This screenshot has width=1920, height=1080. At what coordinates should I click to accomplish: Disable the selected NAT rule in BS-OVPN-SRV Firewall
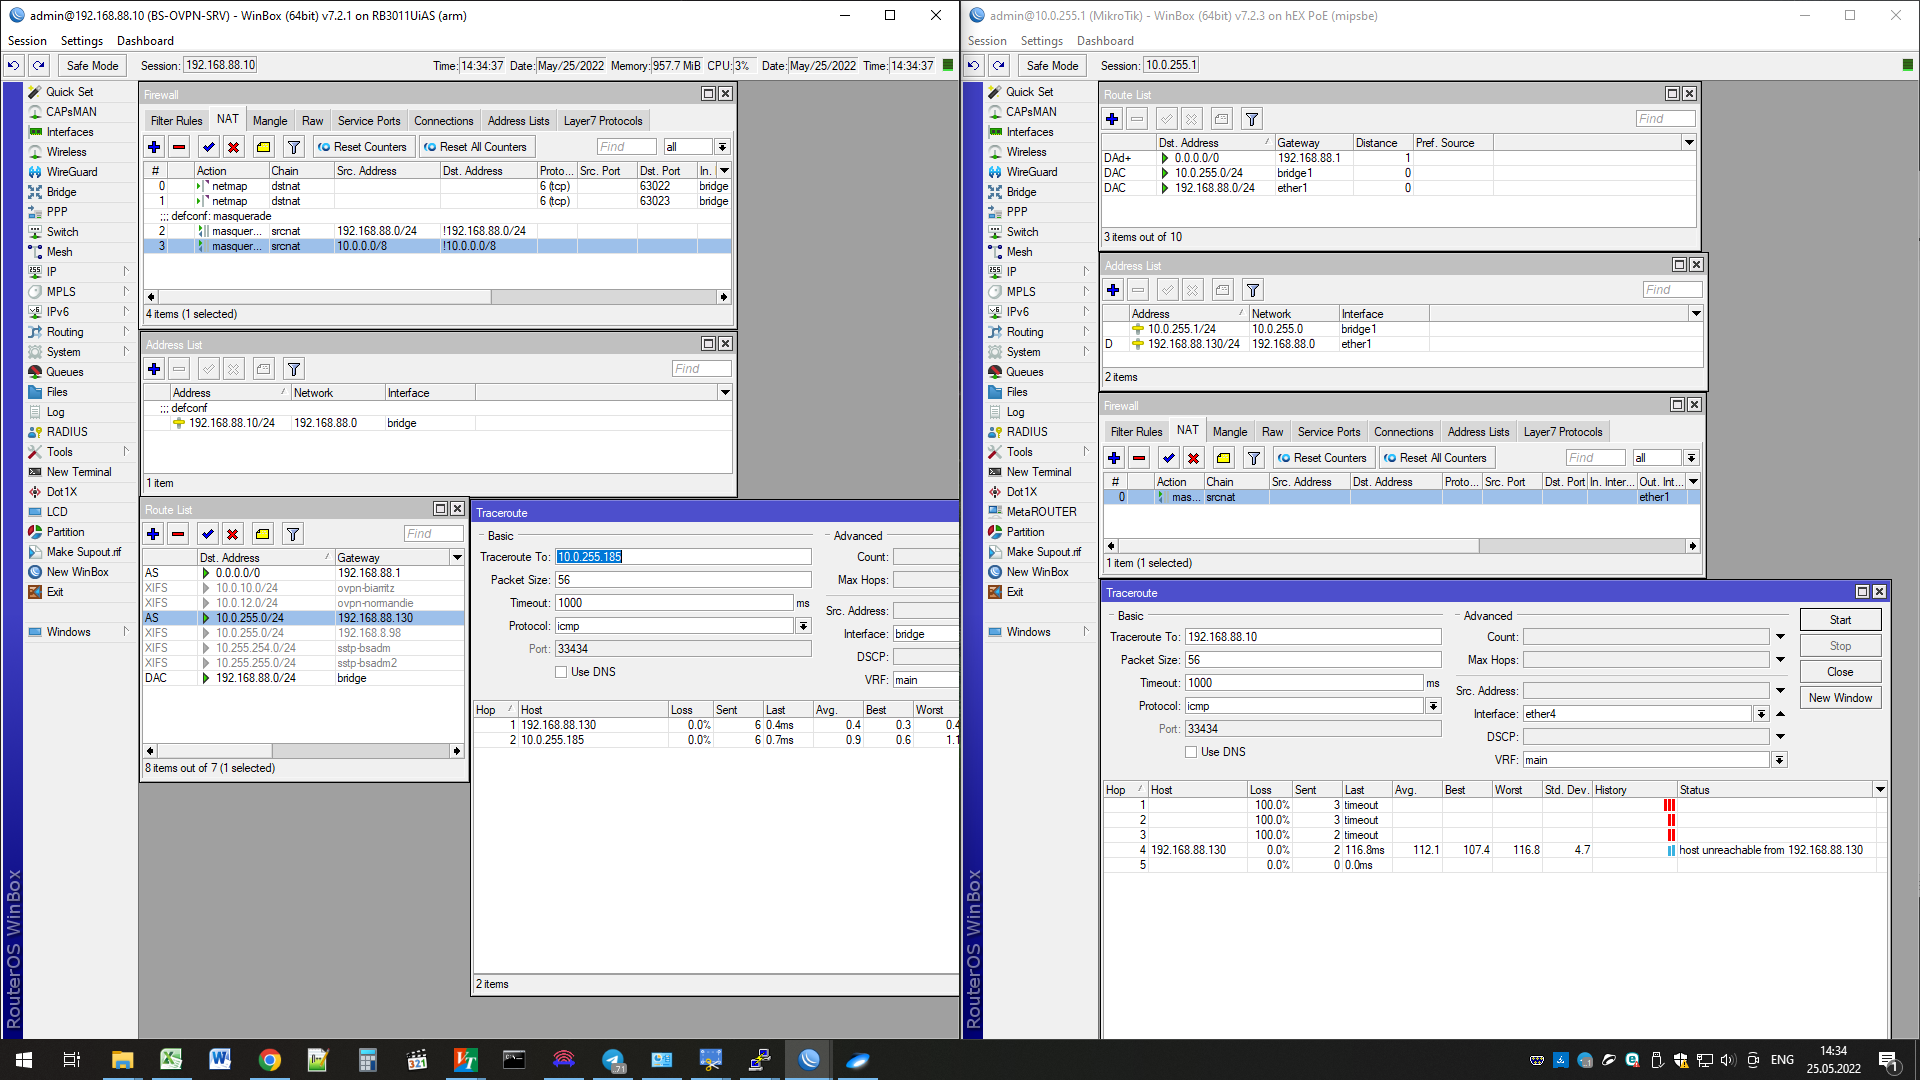click(233, 147)
